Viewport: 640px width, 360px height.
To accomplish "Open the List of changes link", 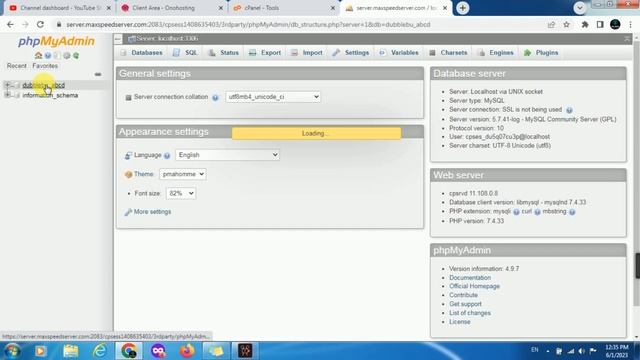I will (470, 313).
